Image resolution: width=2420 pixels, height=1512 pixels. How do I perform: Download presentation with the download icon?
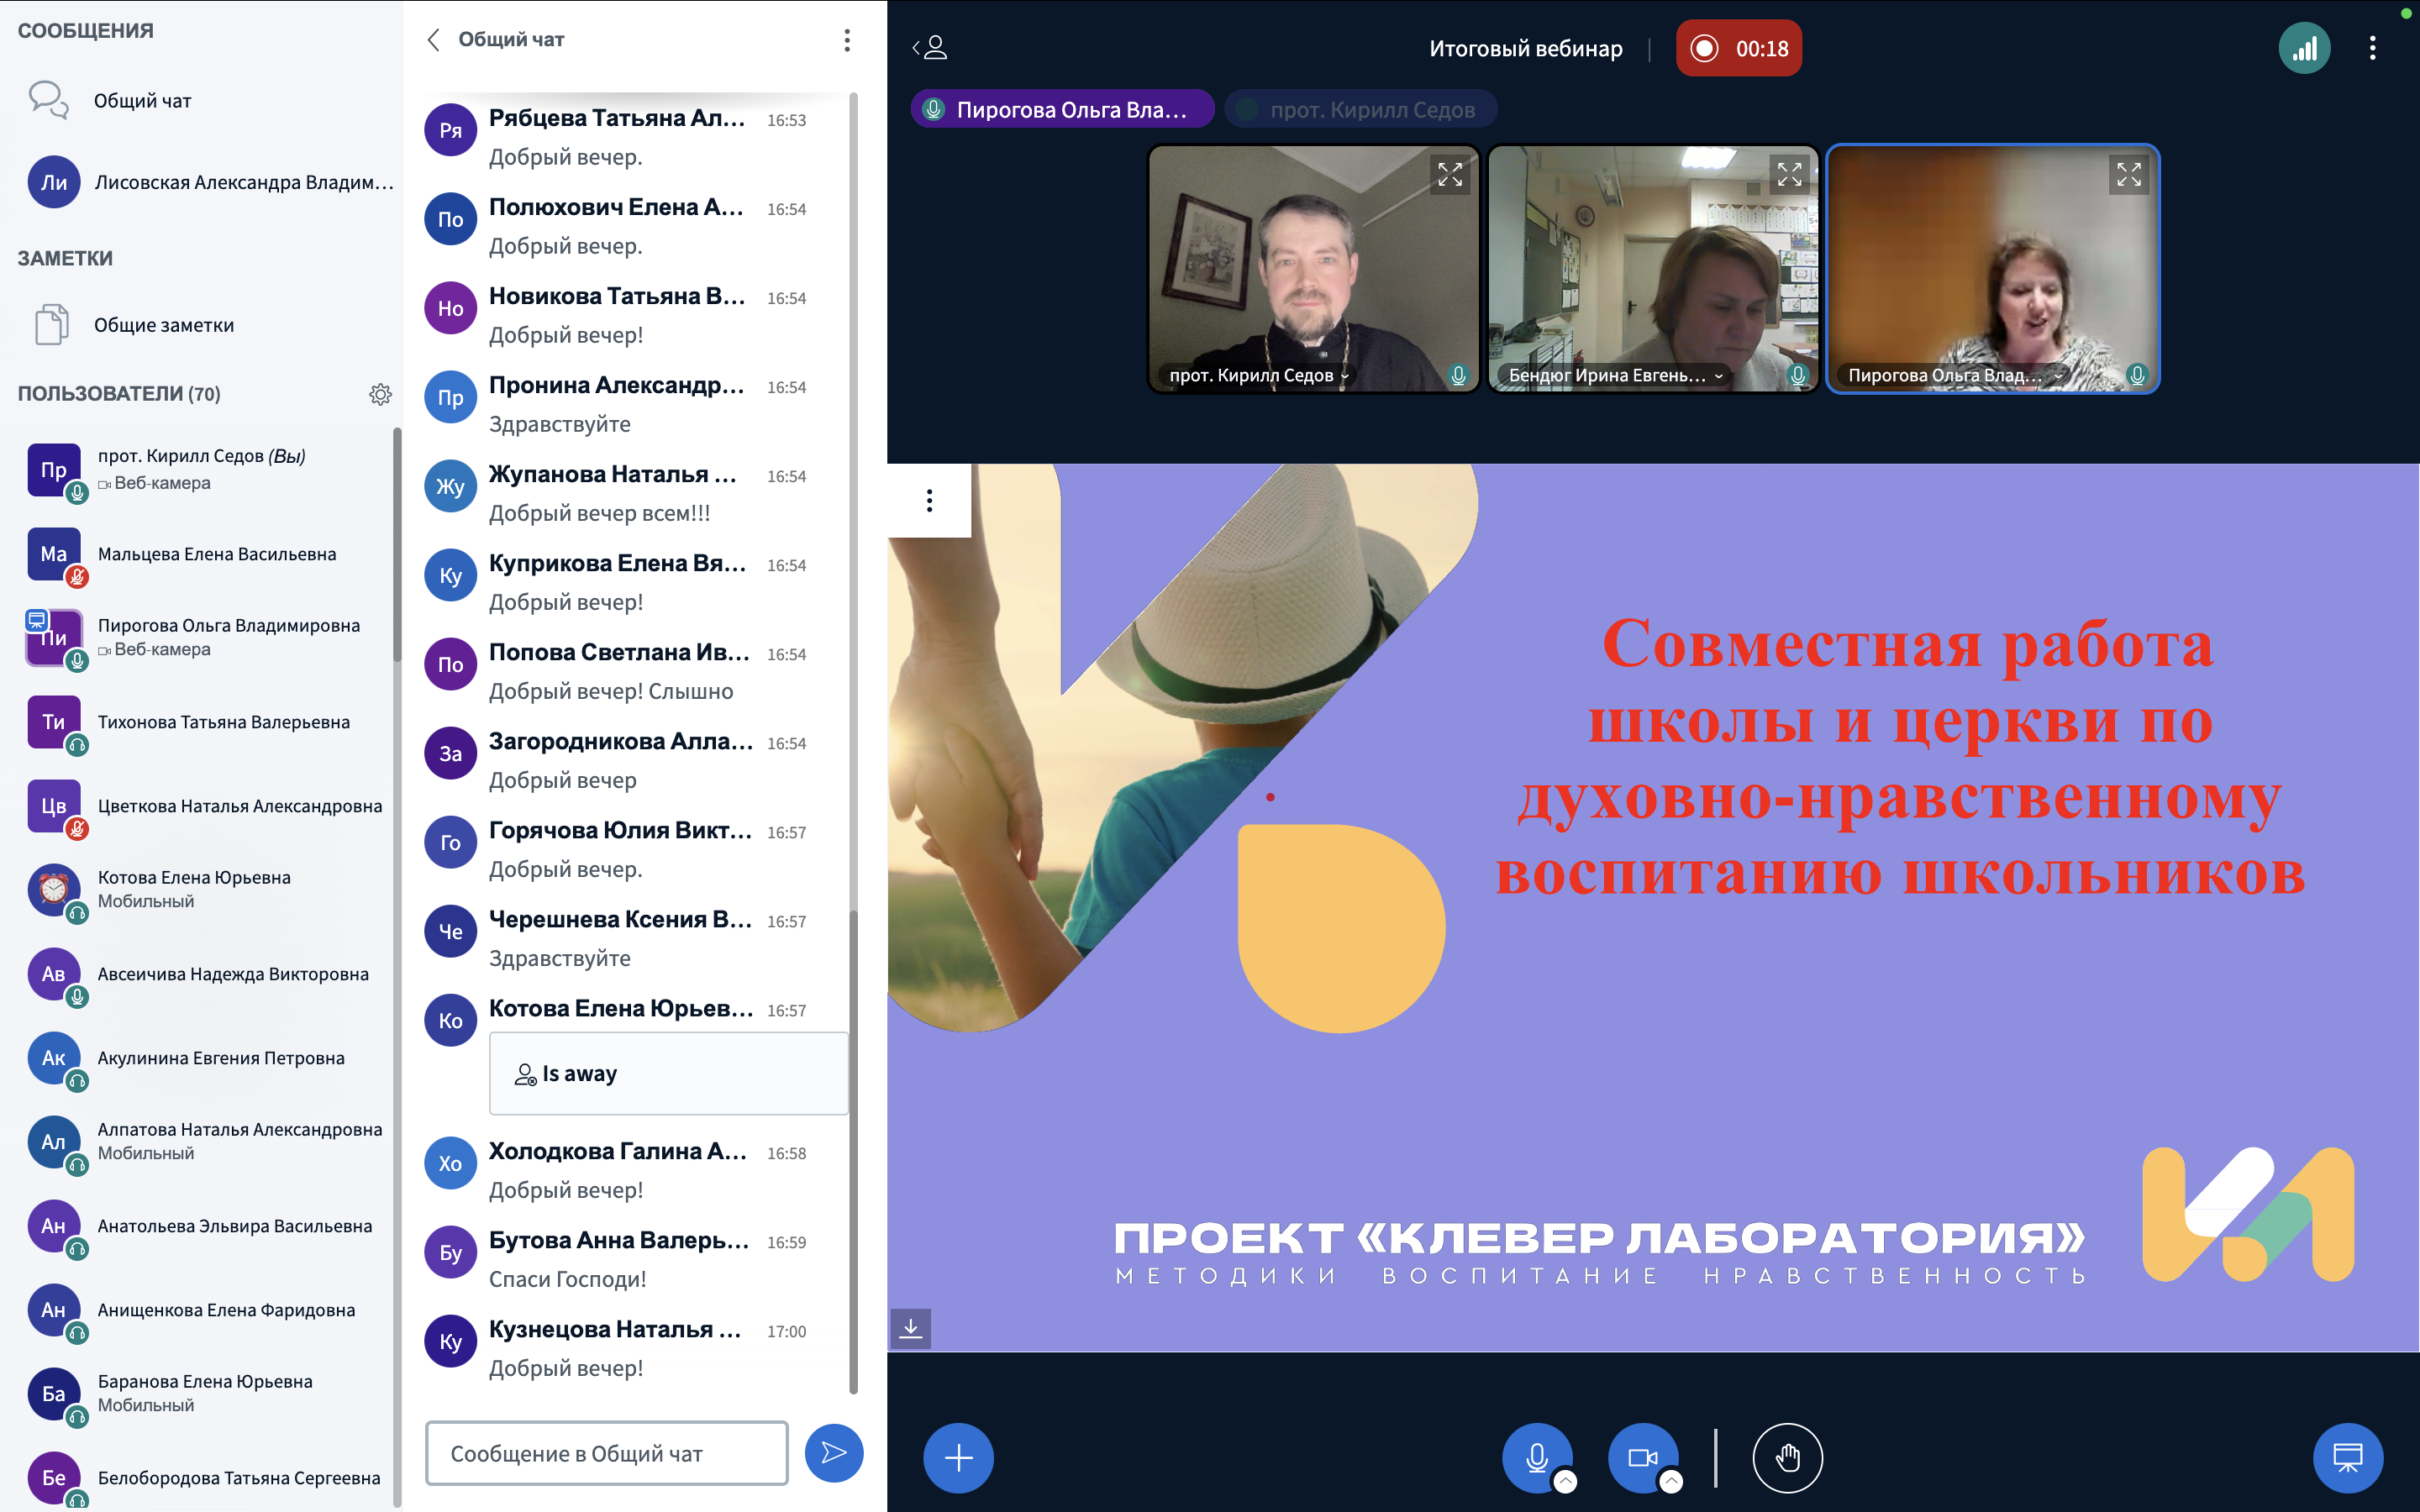click(x=910, y=1328)
